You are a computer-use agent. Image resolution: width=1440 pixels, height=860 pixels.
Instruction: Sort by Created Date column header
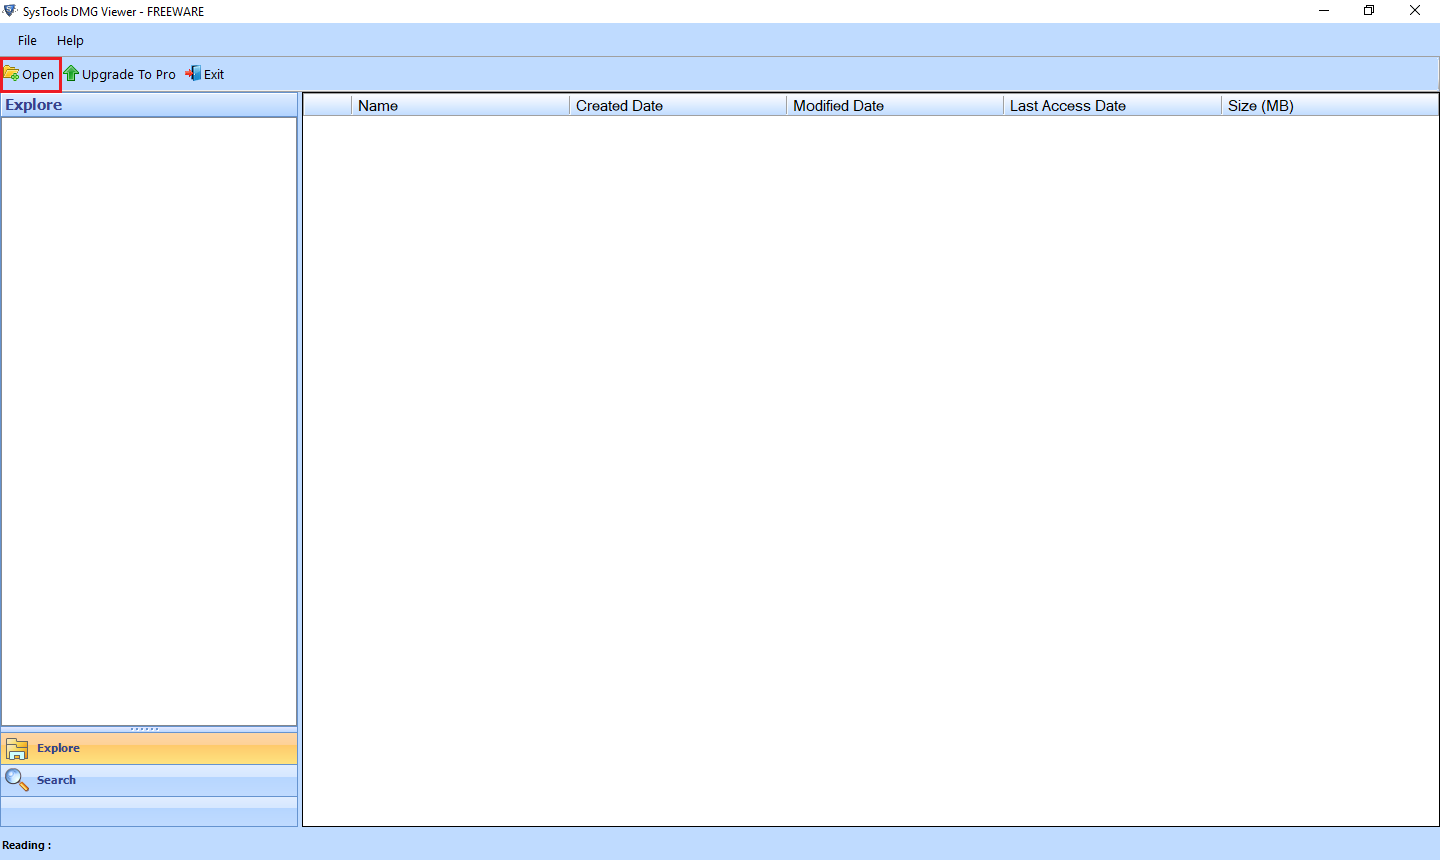click(678, 106)
